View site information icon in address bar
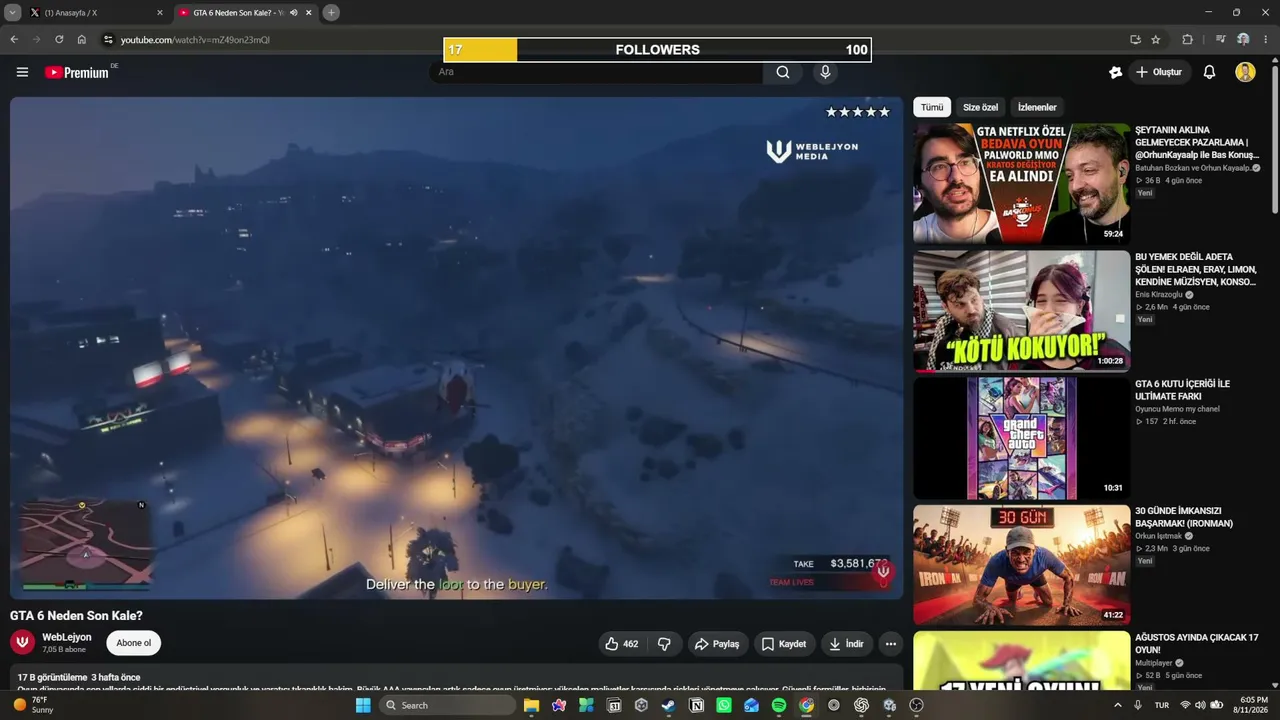 (x=108, y=40)
